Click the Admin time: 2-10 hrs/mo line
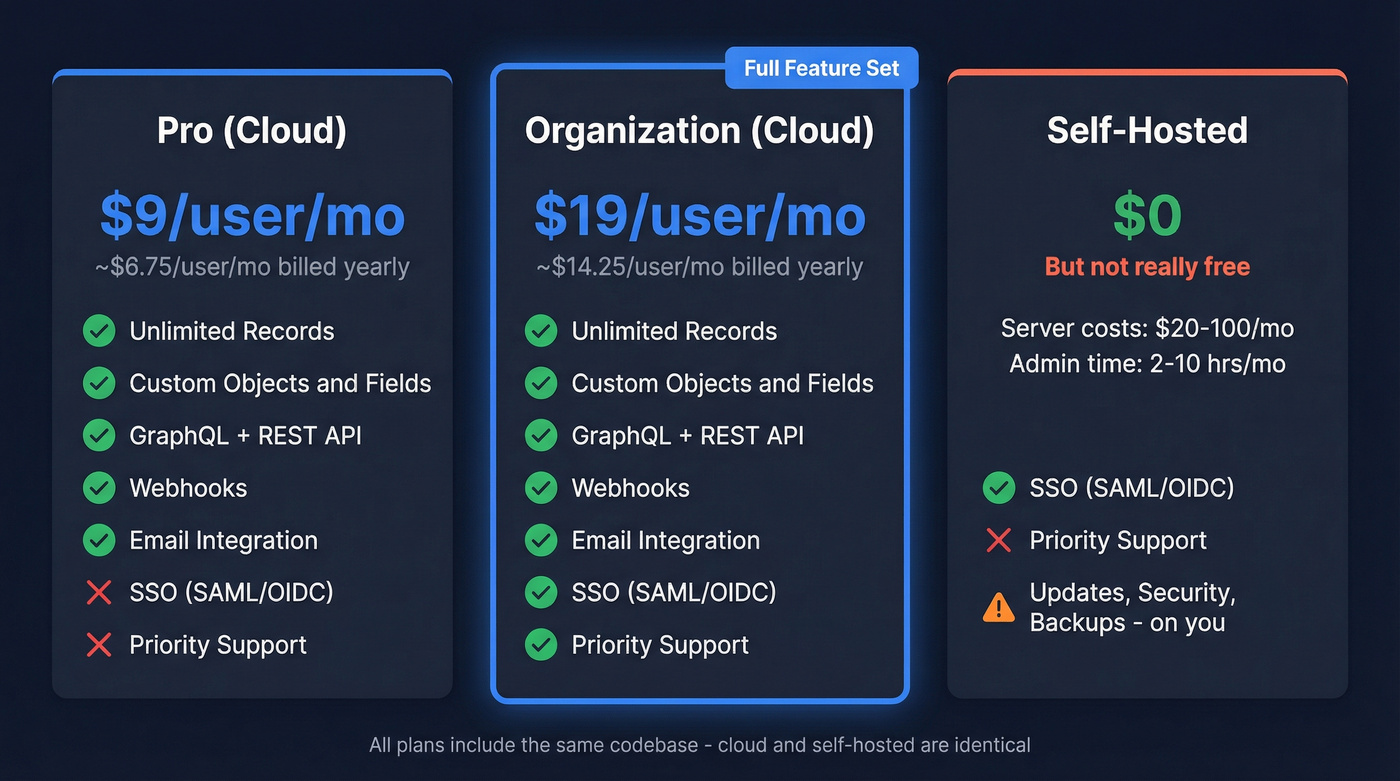 [x=1147, y=363]
